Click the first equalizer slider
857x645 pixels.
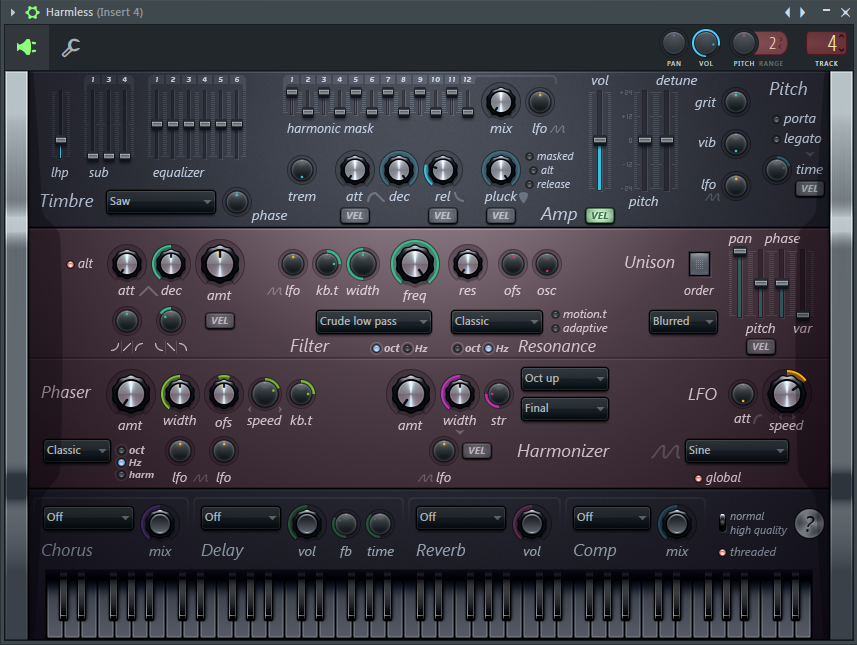(x=155, y=125)
